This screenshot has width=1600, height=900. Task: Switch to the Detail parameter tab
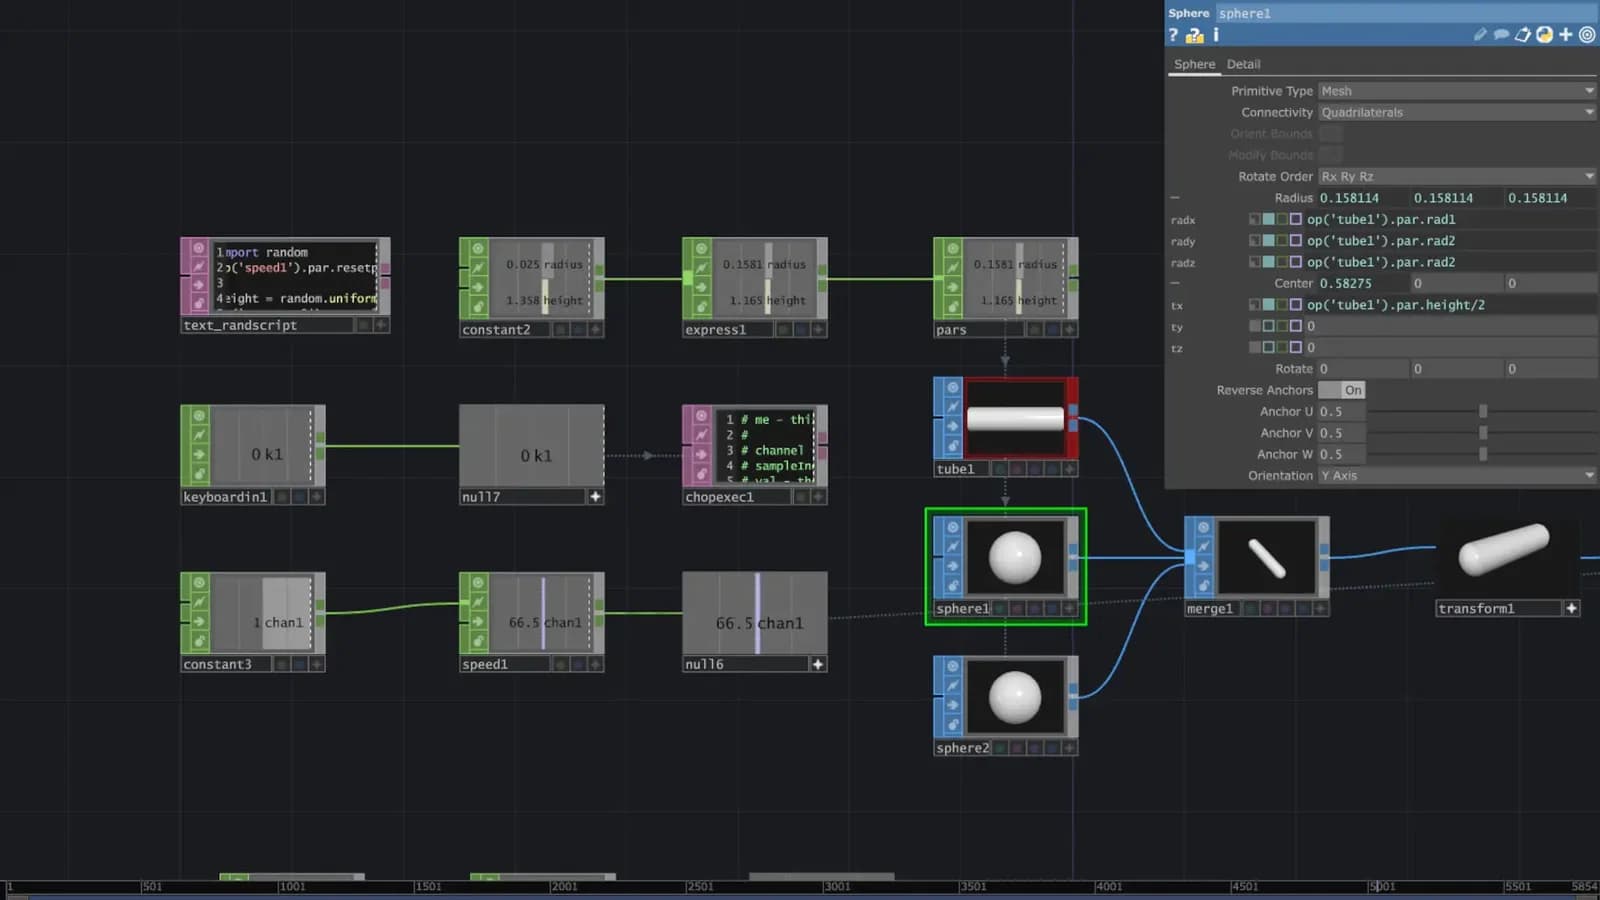(1243, 64)
